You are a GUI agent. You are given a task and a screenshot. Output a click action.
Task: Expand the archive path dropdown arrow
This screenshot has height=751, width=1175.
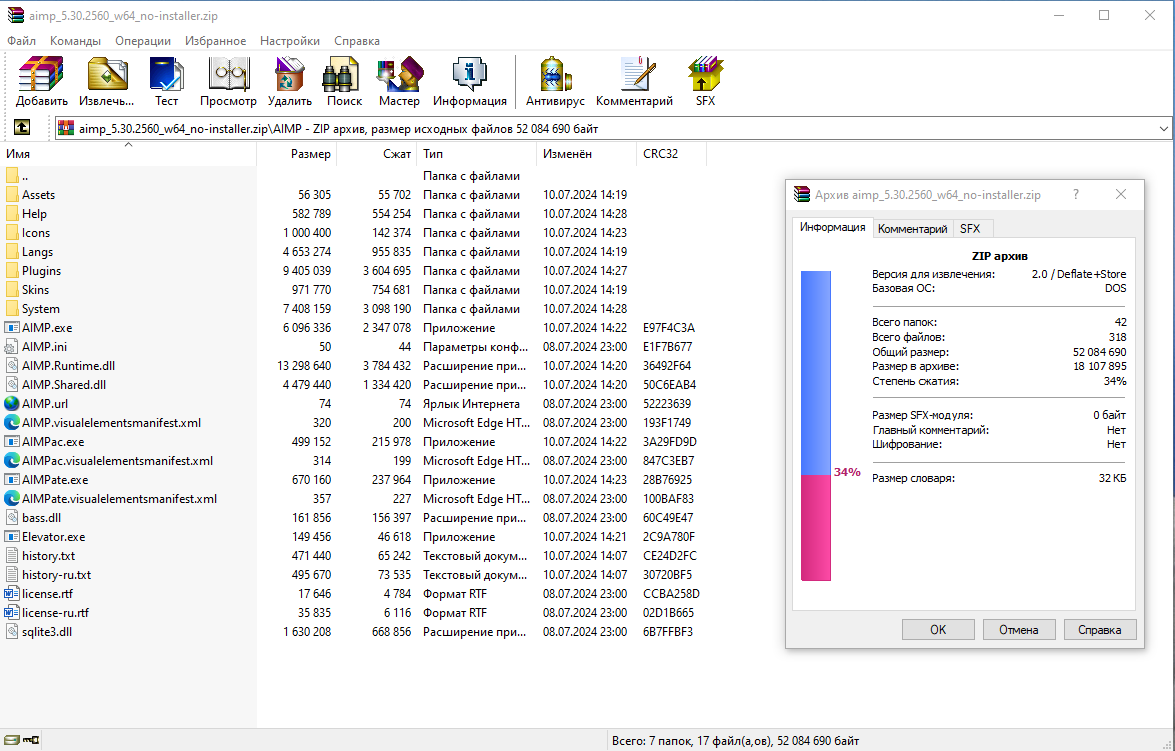pos(1163,128)
